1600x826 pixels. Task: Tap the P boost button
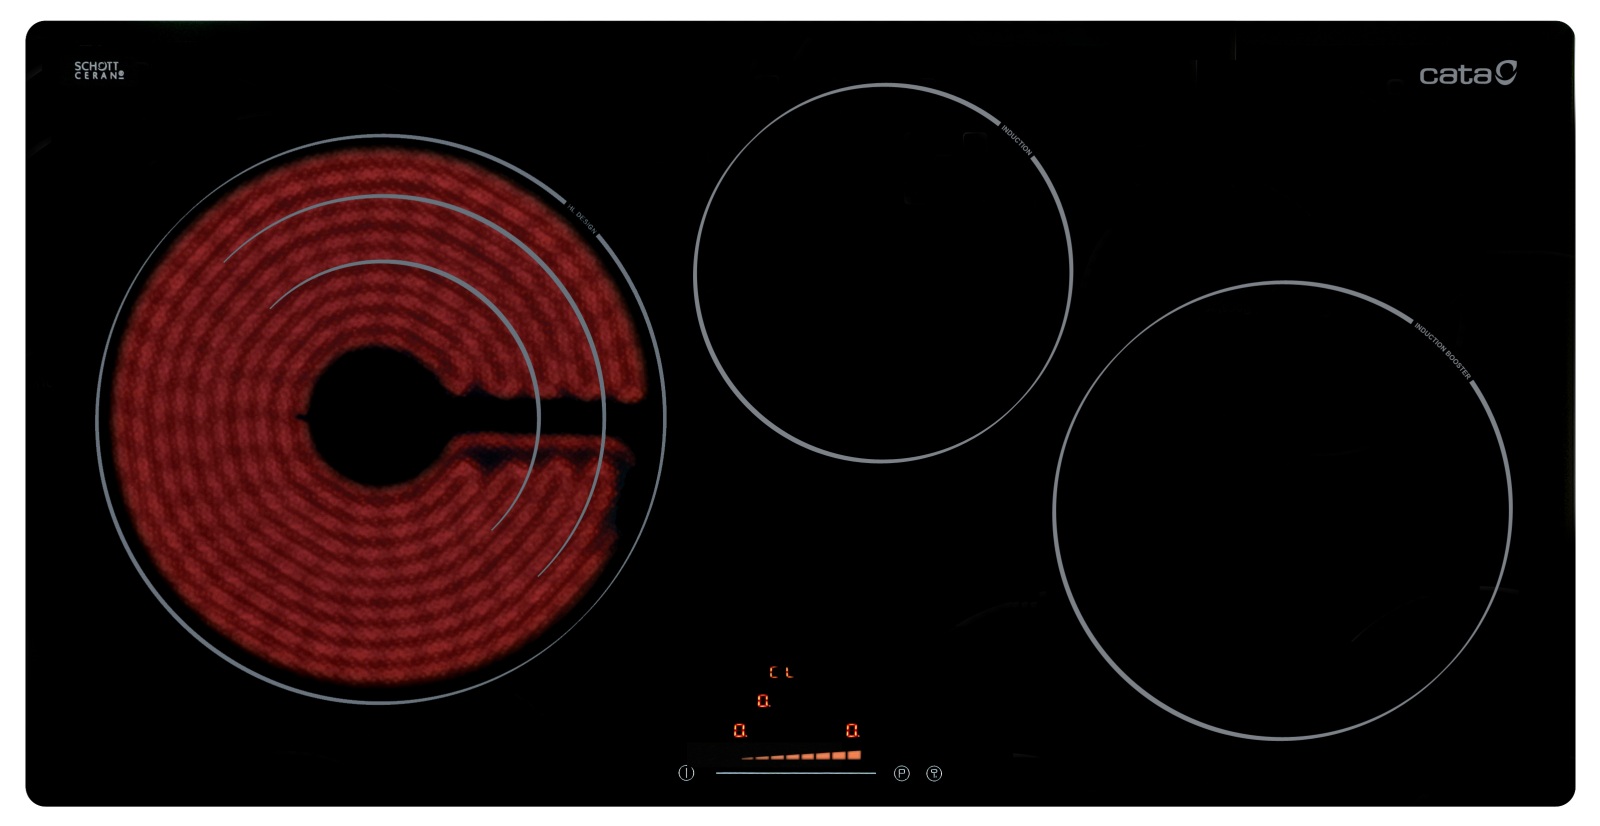tap(901, 773)
